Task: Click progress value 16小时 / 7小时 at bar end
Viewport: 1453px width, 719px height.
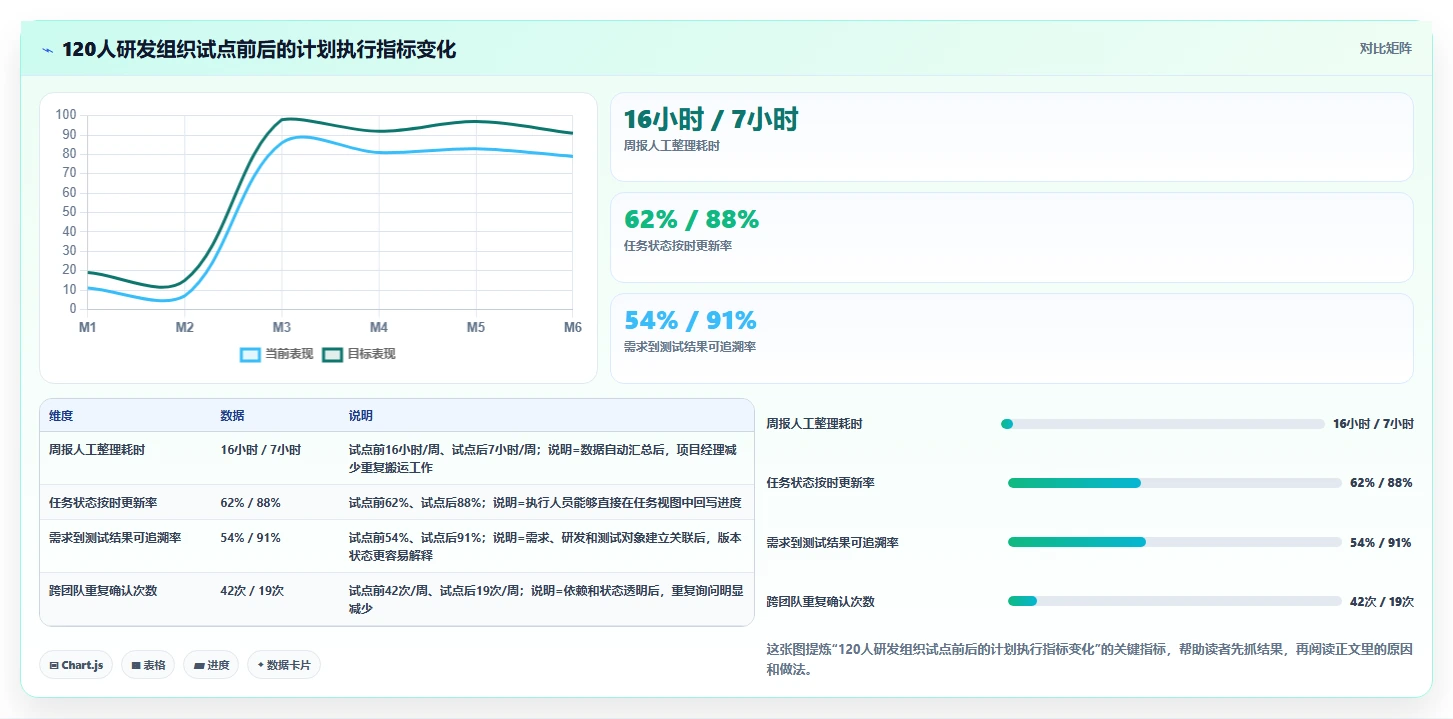Action: click(x=1373, y=424)
